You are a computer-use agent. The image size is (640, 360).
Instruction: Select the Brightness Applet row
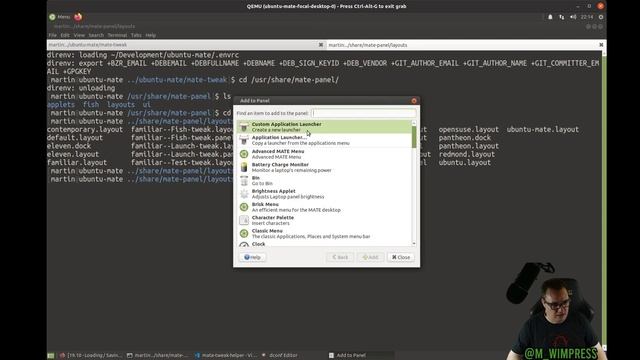click(x=324, y=194)
